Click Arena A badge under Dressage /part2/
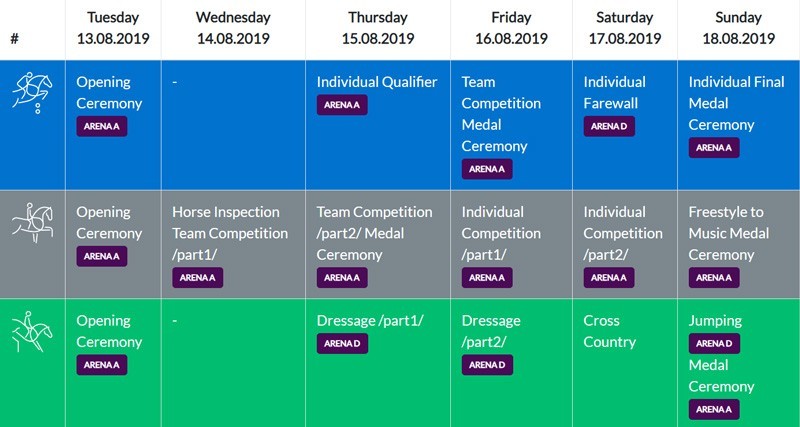This screenshot has height=427, width=800. pyautogui.click(x=487, y=365)
